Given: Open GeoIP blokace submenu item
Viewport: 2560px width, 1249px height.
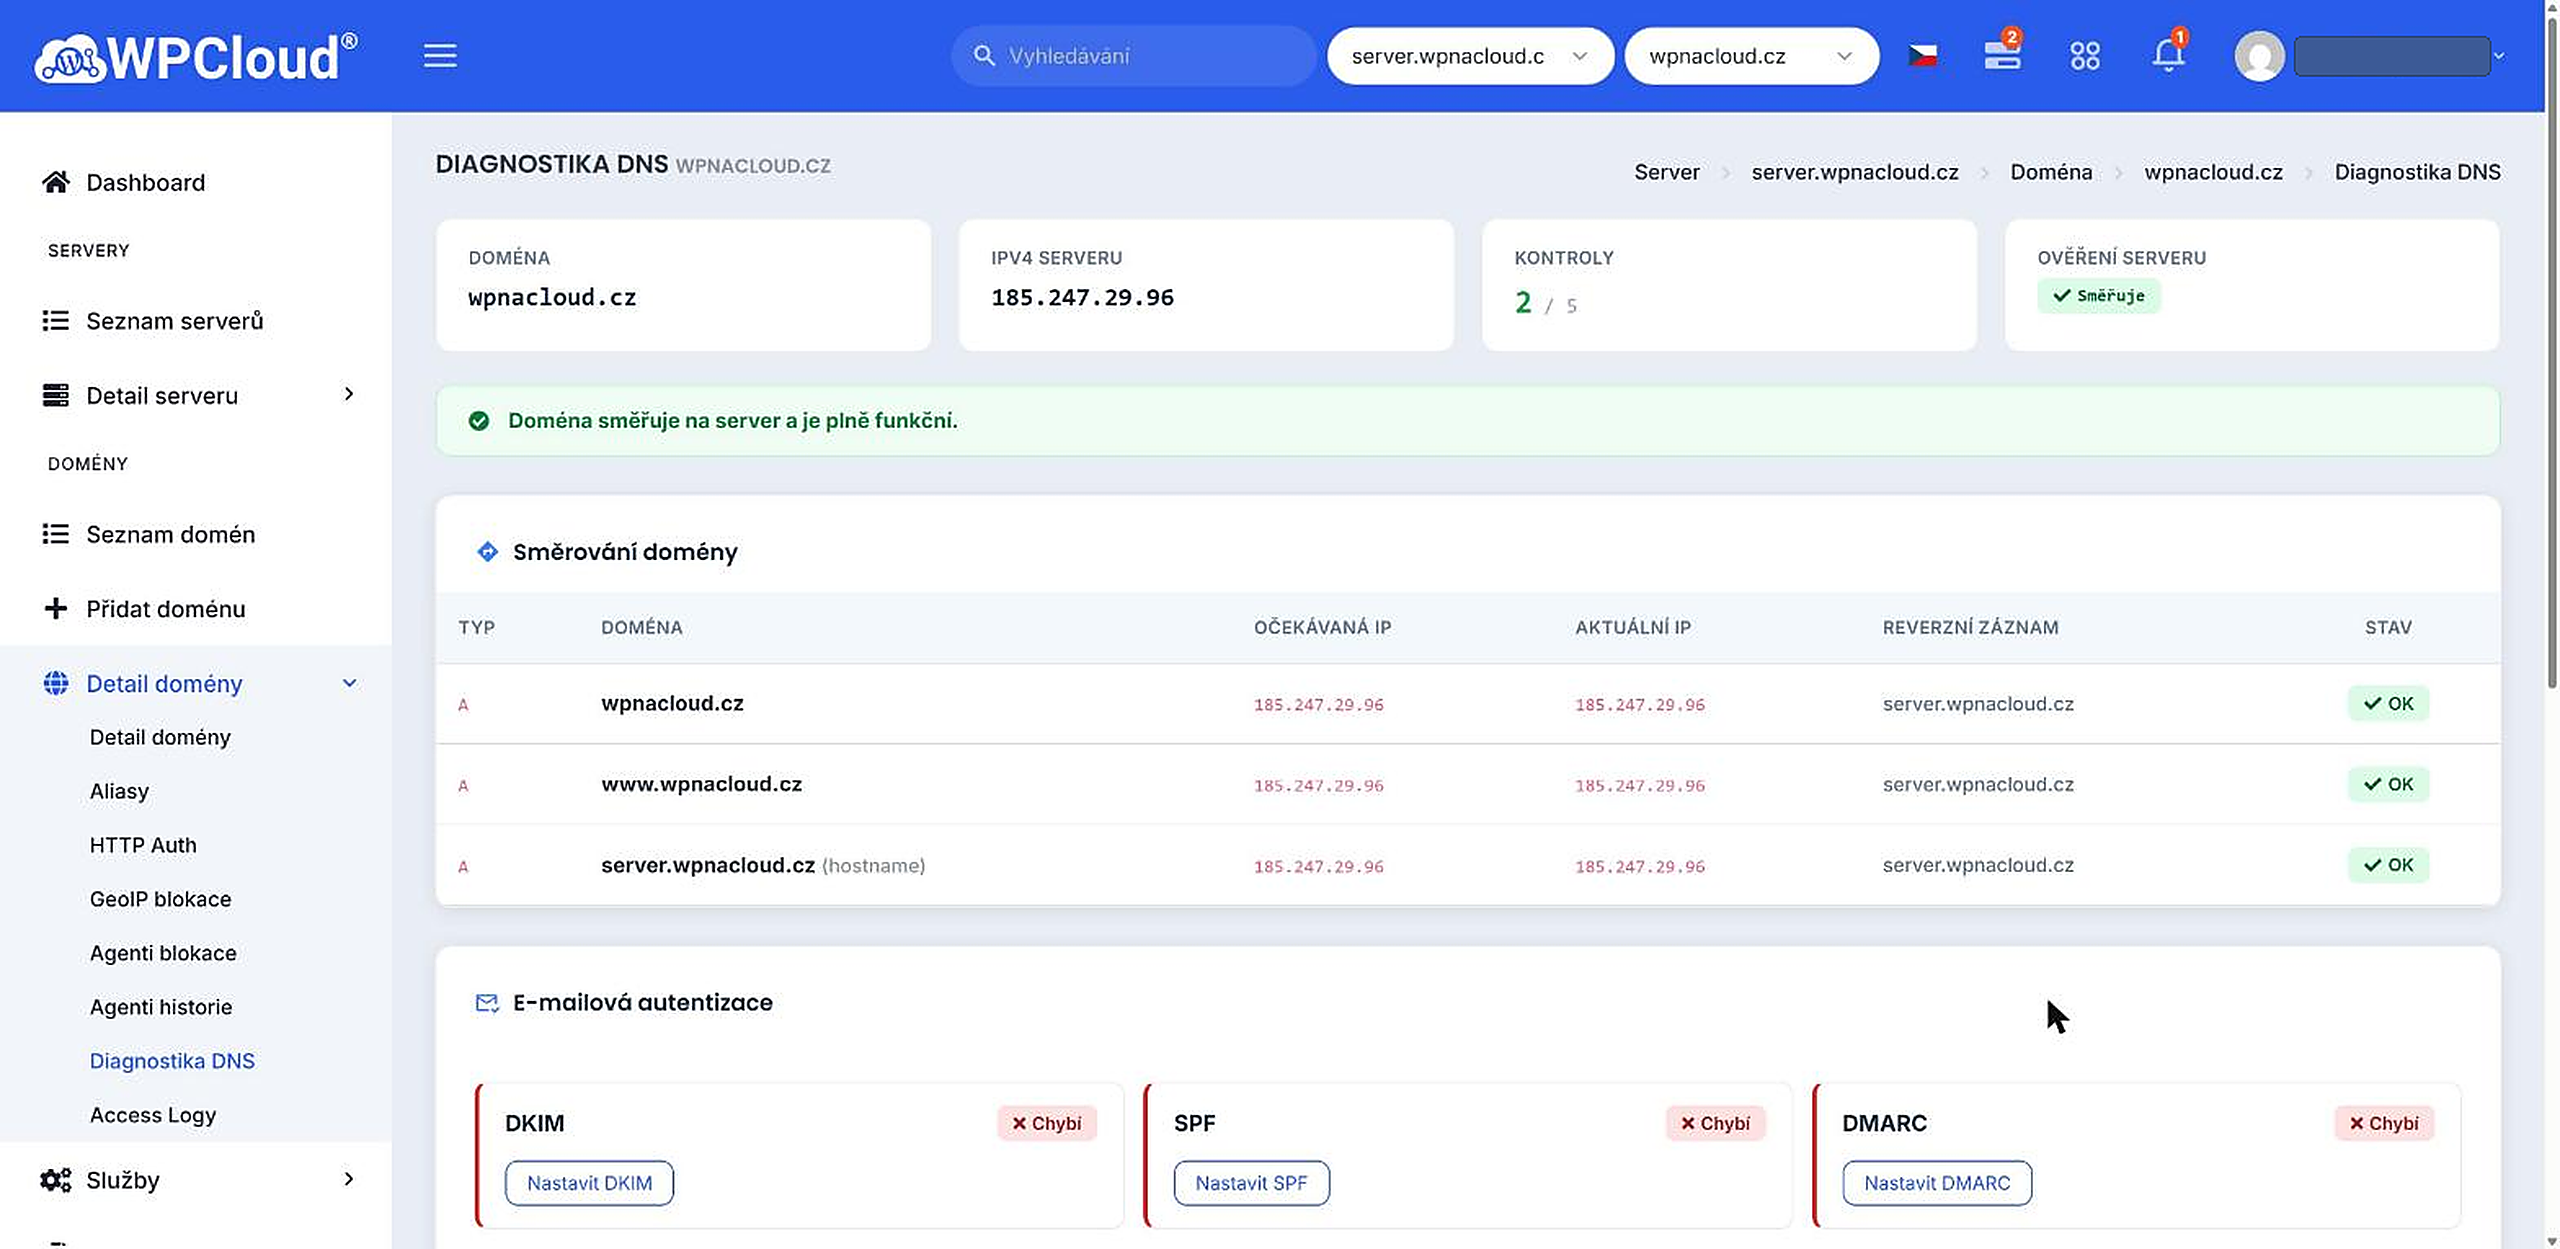Looking at the screenshot, I should tap(160, 899).
